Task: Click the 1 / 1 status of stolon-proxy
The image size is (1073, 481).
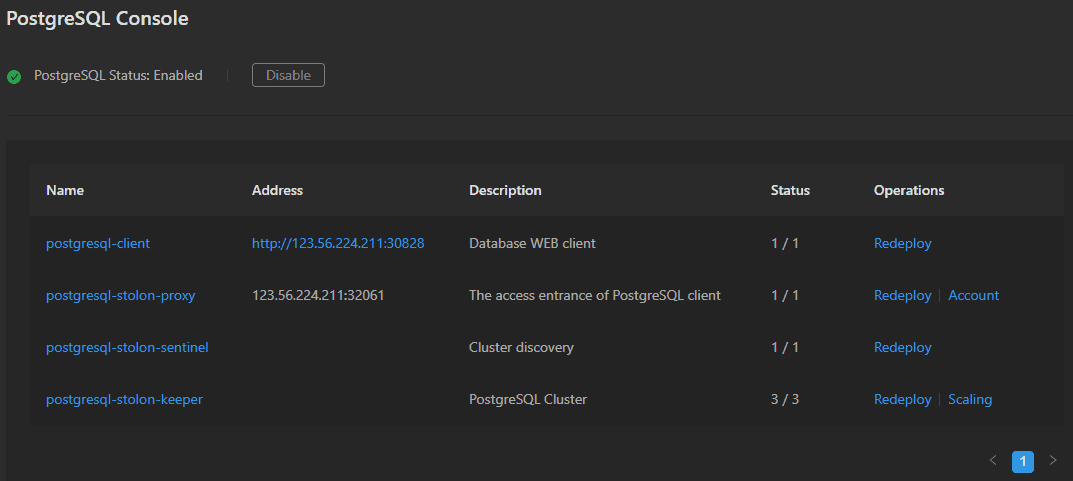Action: pyautogui.click(x=785, y=296)
